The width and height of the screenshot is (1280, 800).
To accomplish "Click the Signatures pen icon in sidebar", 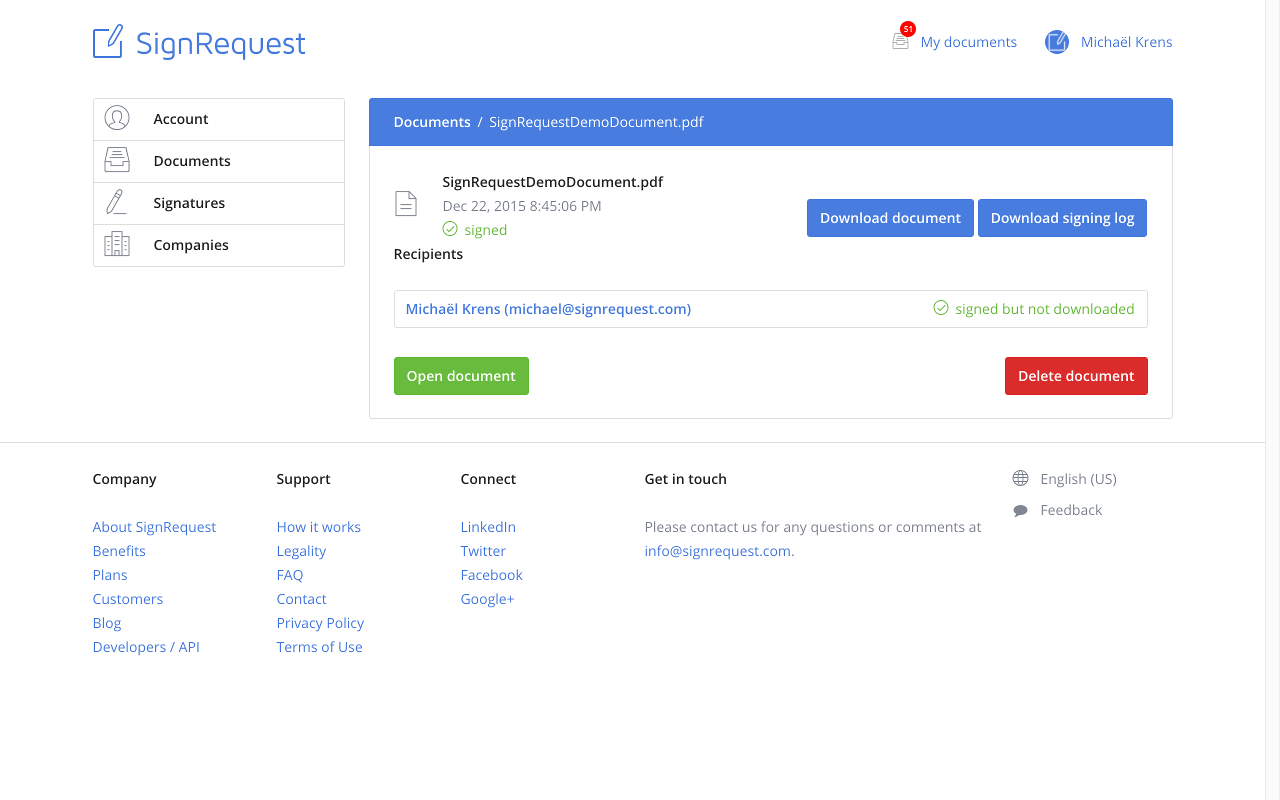I will pyautogui.click(x=116, y=202).
